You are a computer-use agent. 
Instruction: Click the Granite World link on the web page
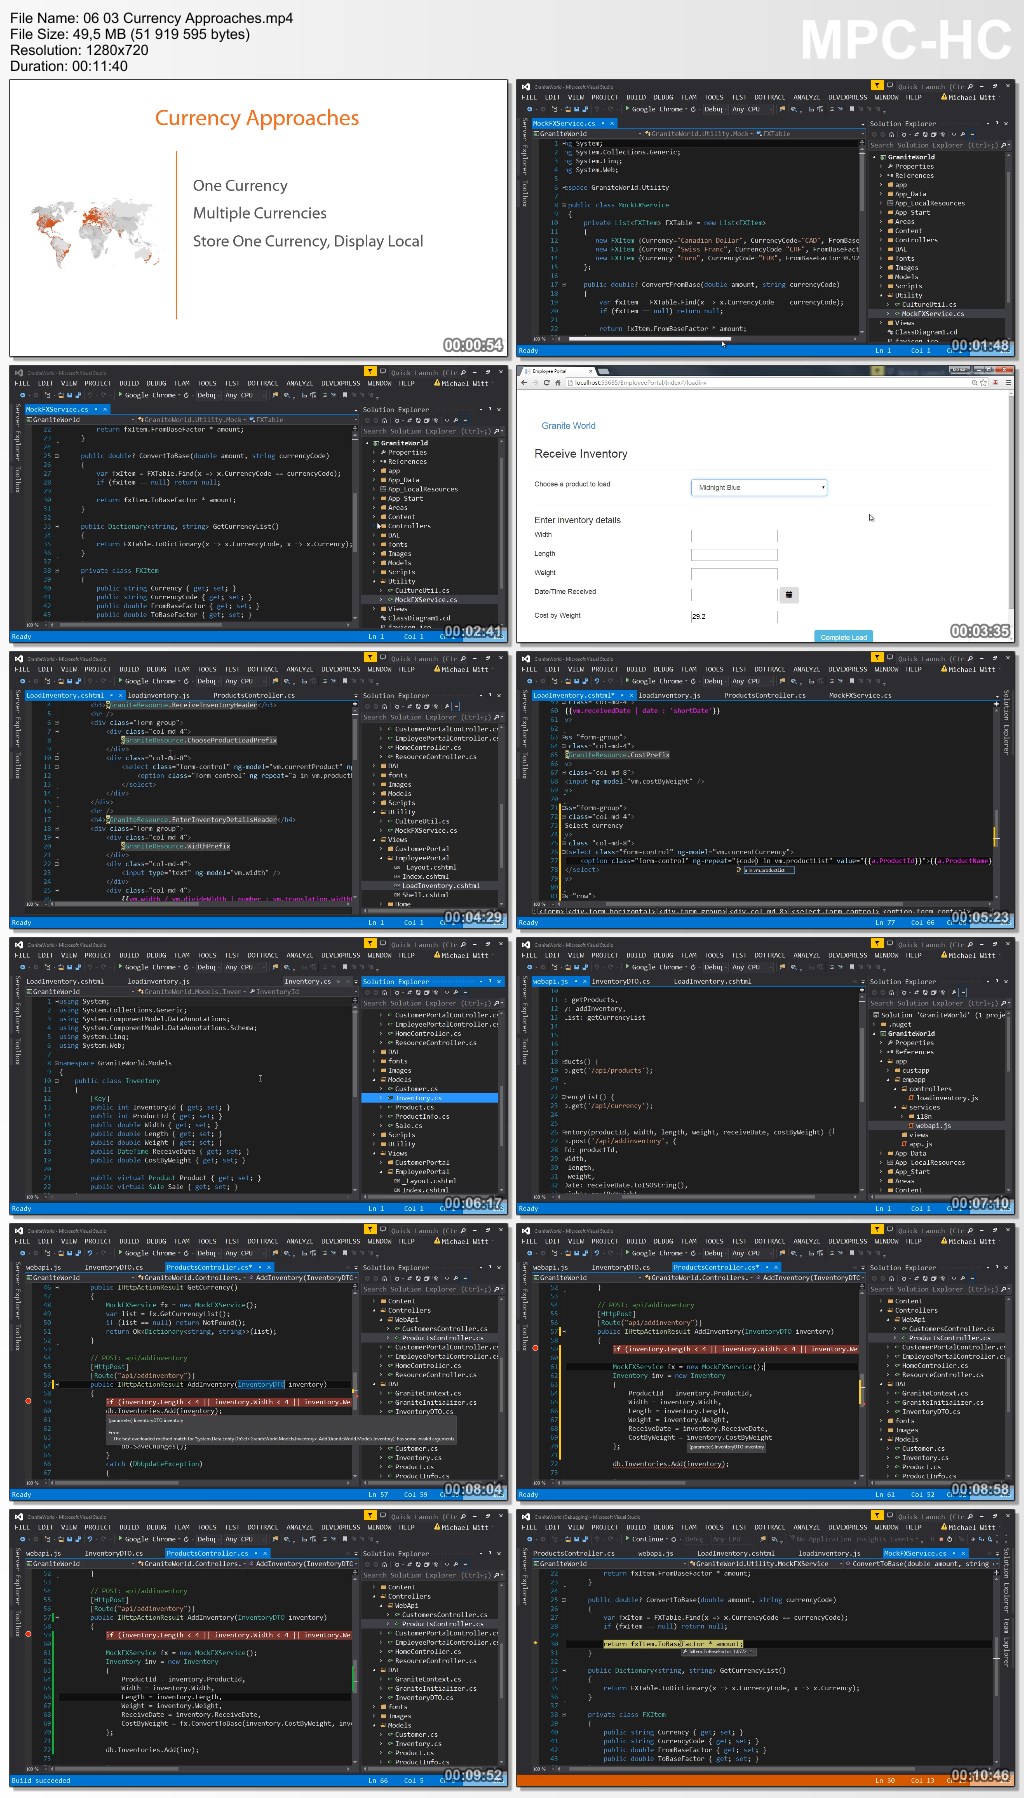(x=568, y=426)
